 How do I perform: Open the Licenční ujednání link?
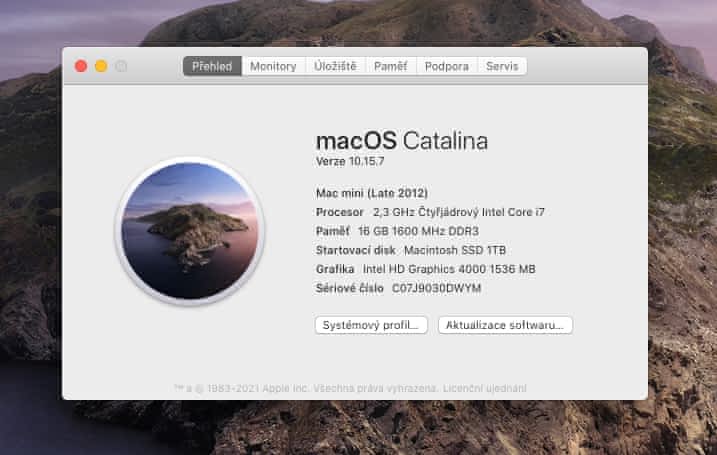[x=485, y=388]
